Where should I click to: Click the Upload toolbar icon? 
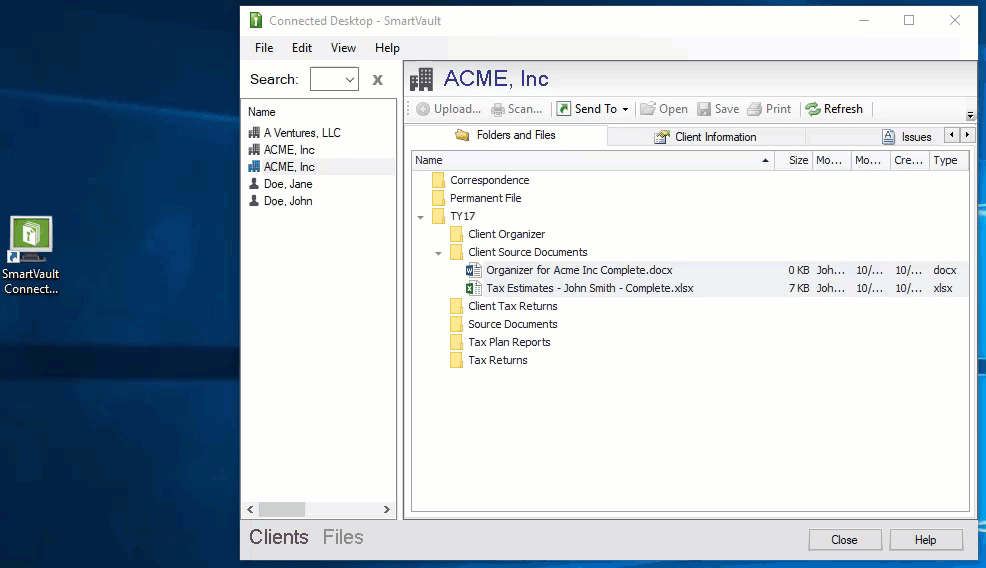coord(424,109)
